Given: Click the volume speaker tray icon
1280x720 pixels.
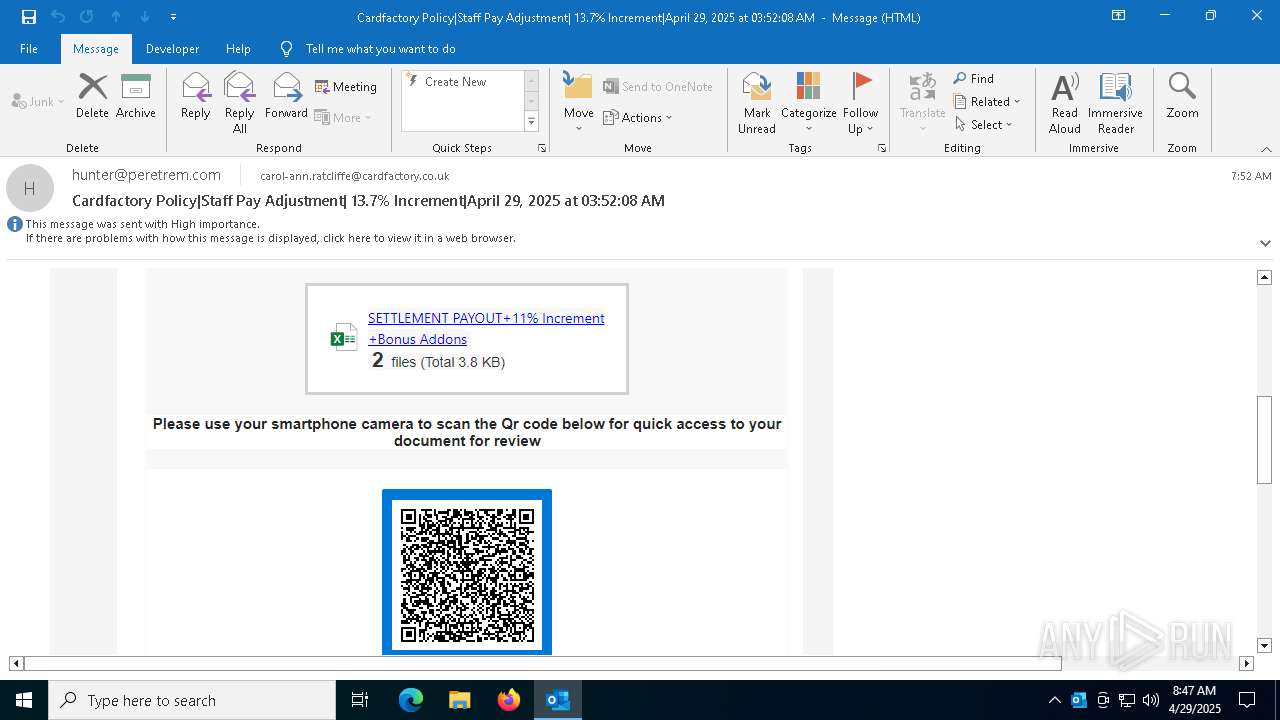Looking at the screenshot, I should [1151, 700].
